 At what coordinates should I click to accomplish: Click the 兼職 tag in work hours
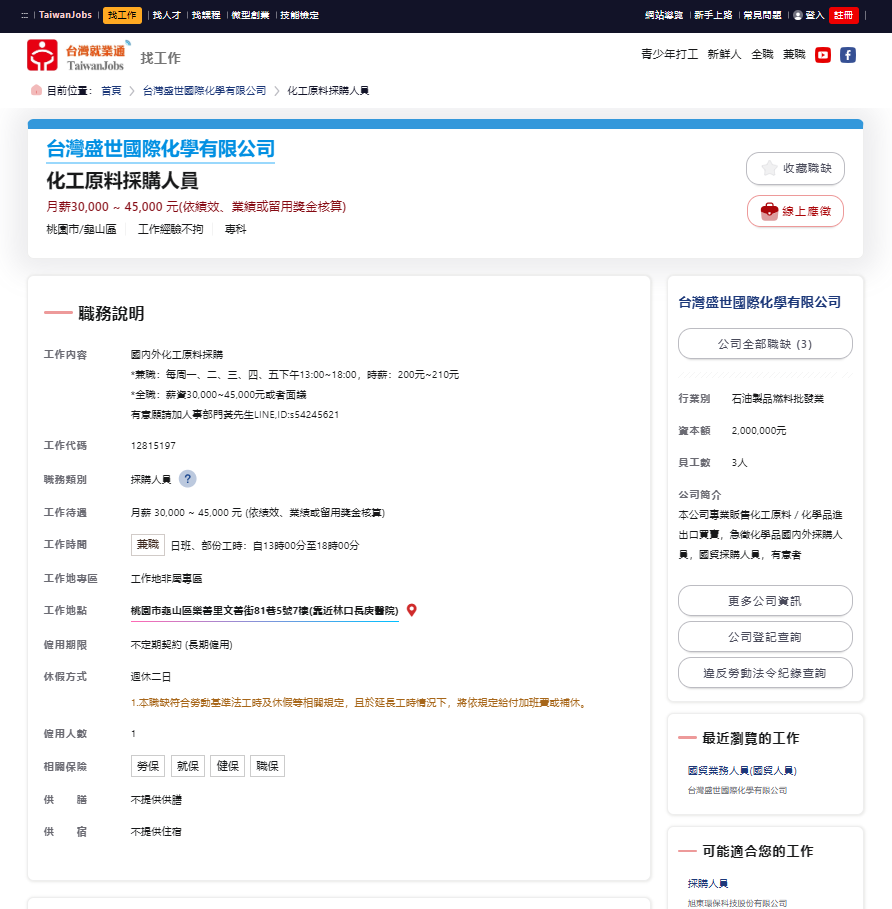148,545
